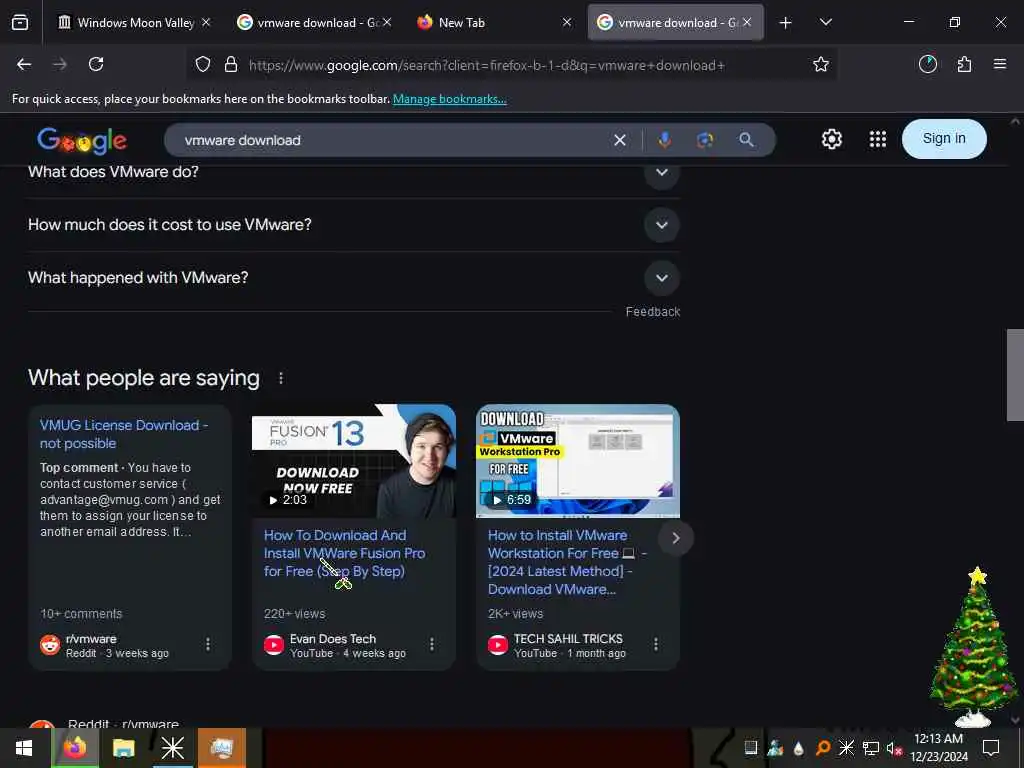Play the VMware Workstation Pro video thumbnail
Screen dimensions: 1024x768
577,461
